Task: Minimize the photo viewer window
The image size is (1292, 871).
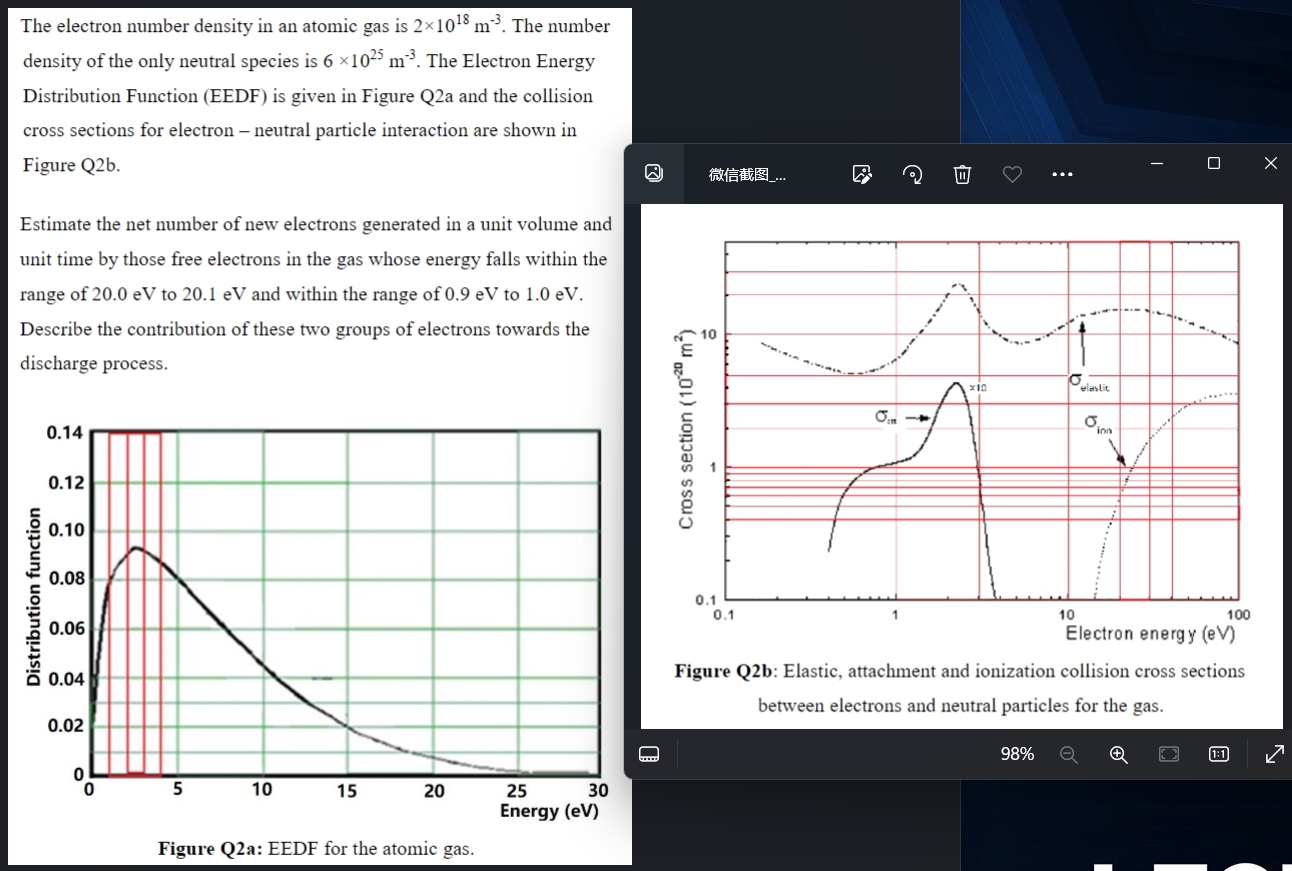Action: tap(1156, 163)
